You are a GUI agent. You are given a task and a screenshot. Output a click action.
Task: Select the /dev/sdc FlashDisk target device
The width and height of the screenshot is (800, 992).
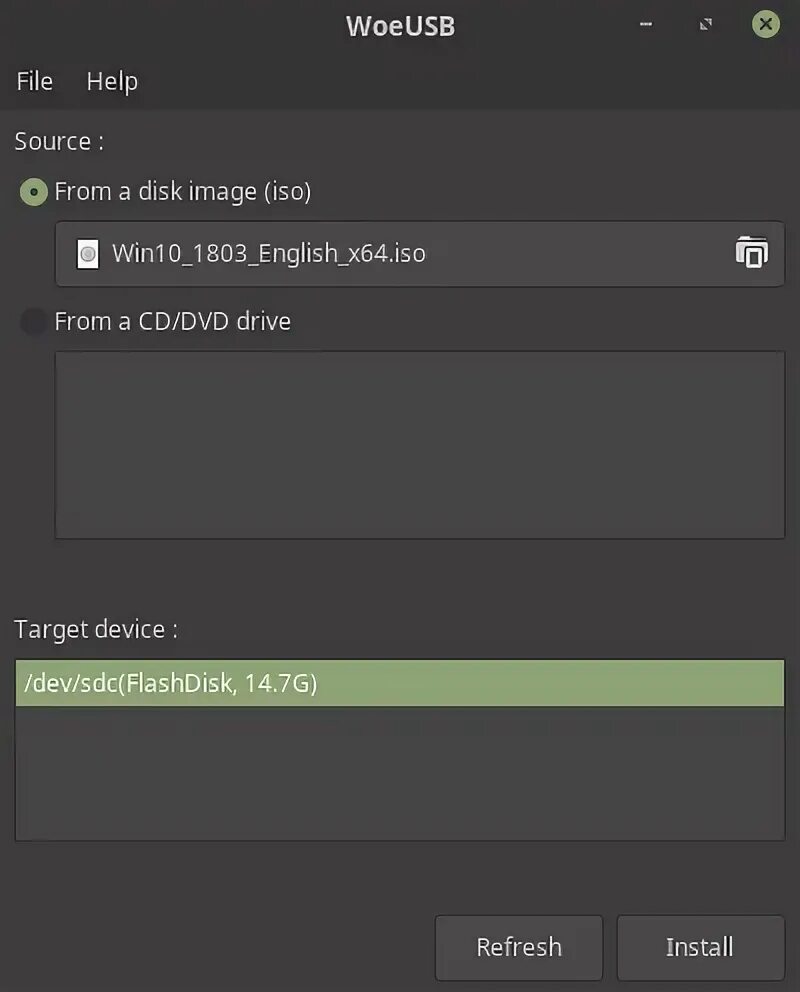(x=399, y=684)
